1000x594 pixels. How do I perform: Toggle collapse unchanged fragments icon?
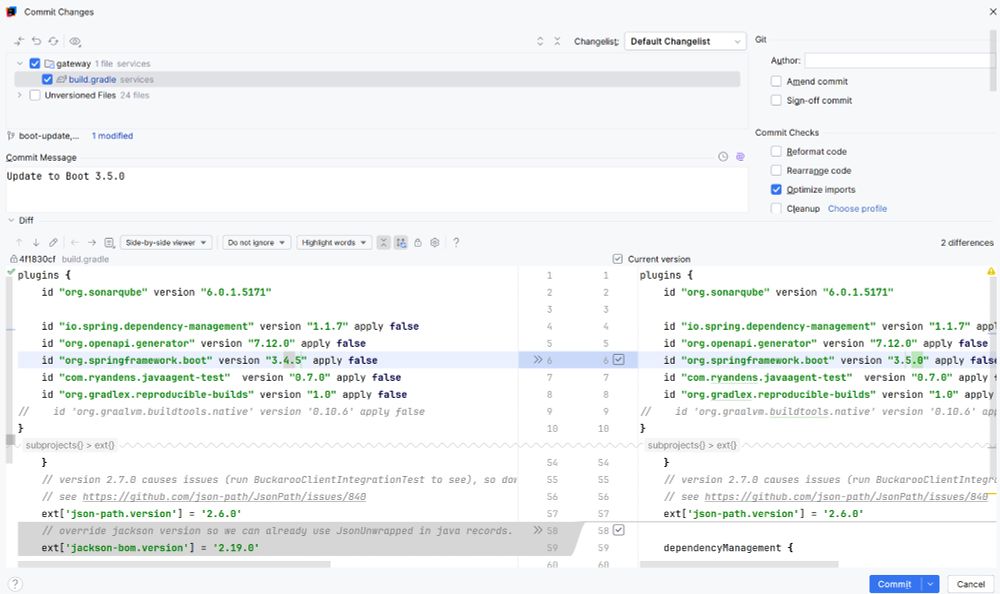tap(383, 242)
